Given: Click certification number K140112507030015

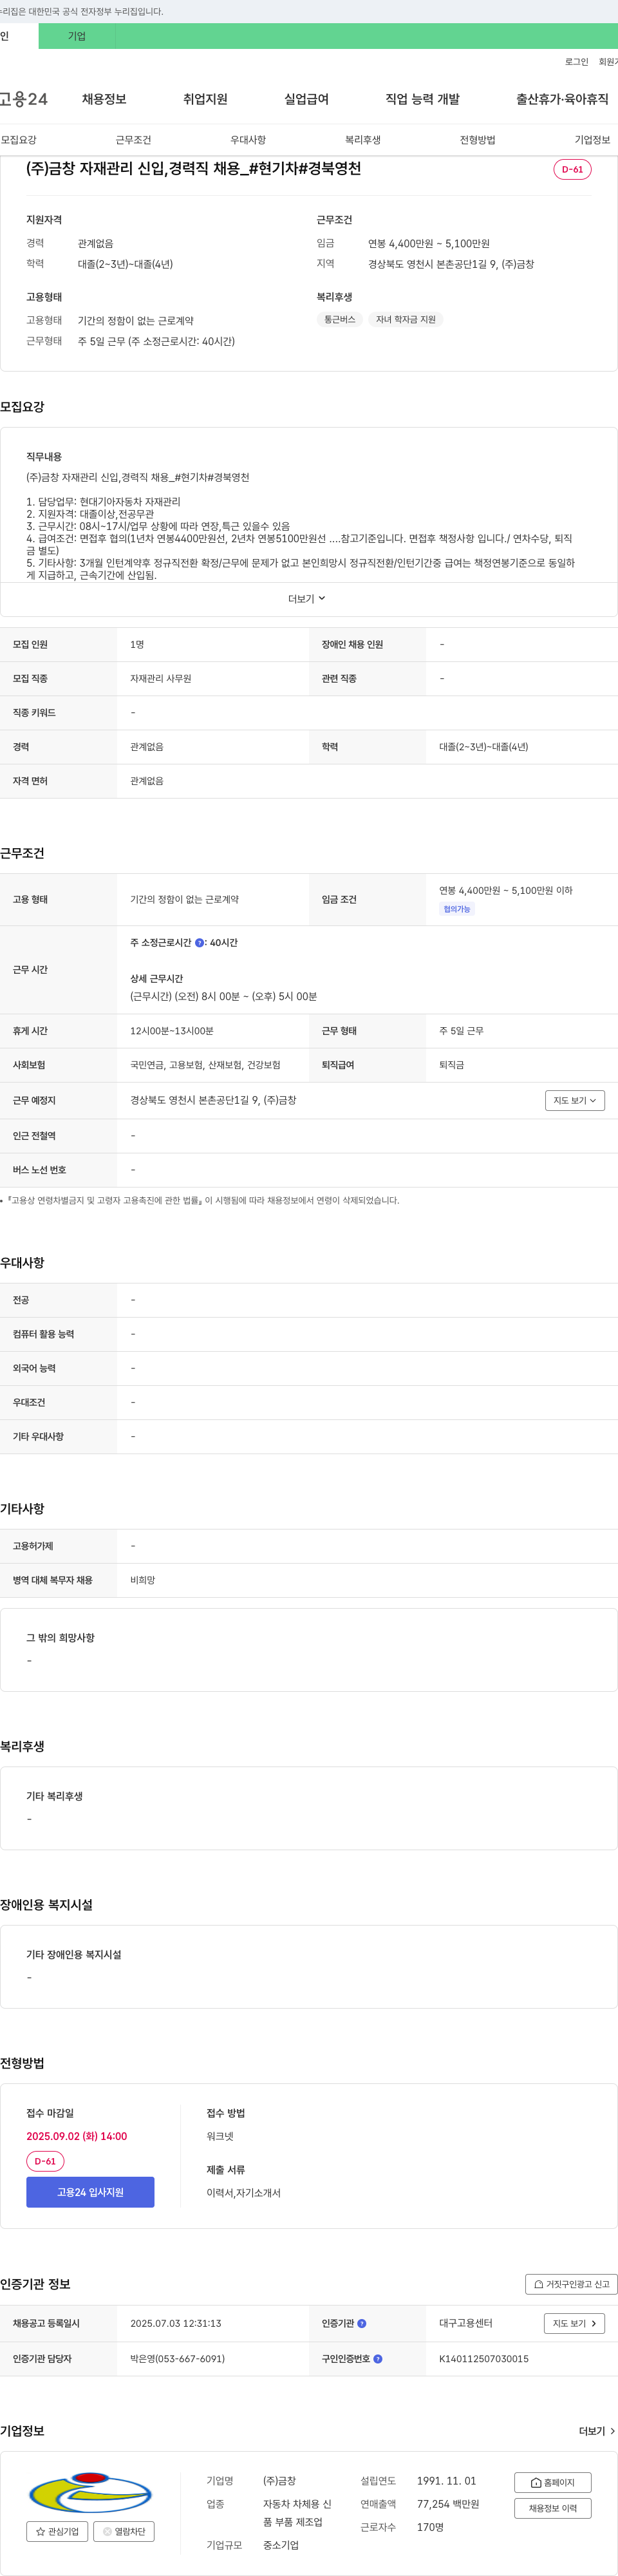Looking at the screenshot, I should (x=484, y=2358).
